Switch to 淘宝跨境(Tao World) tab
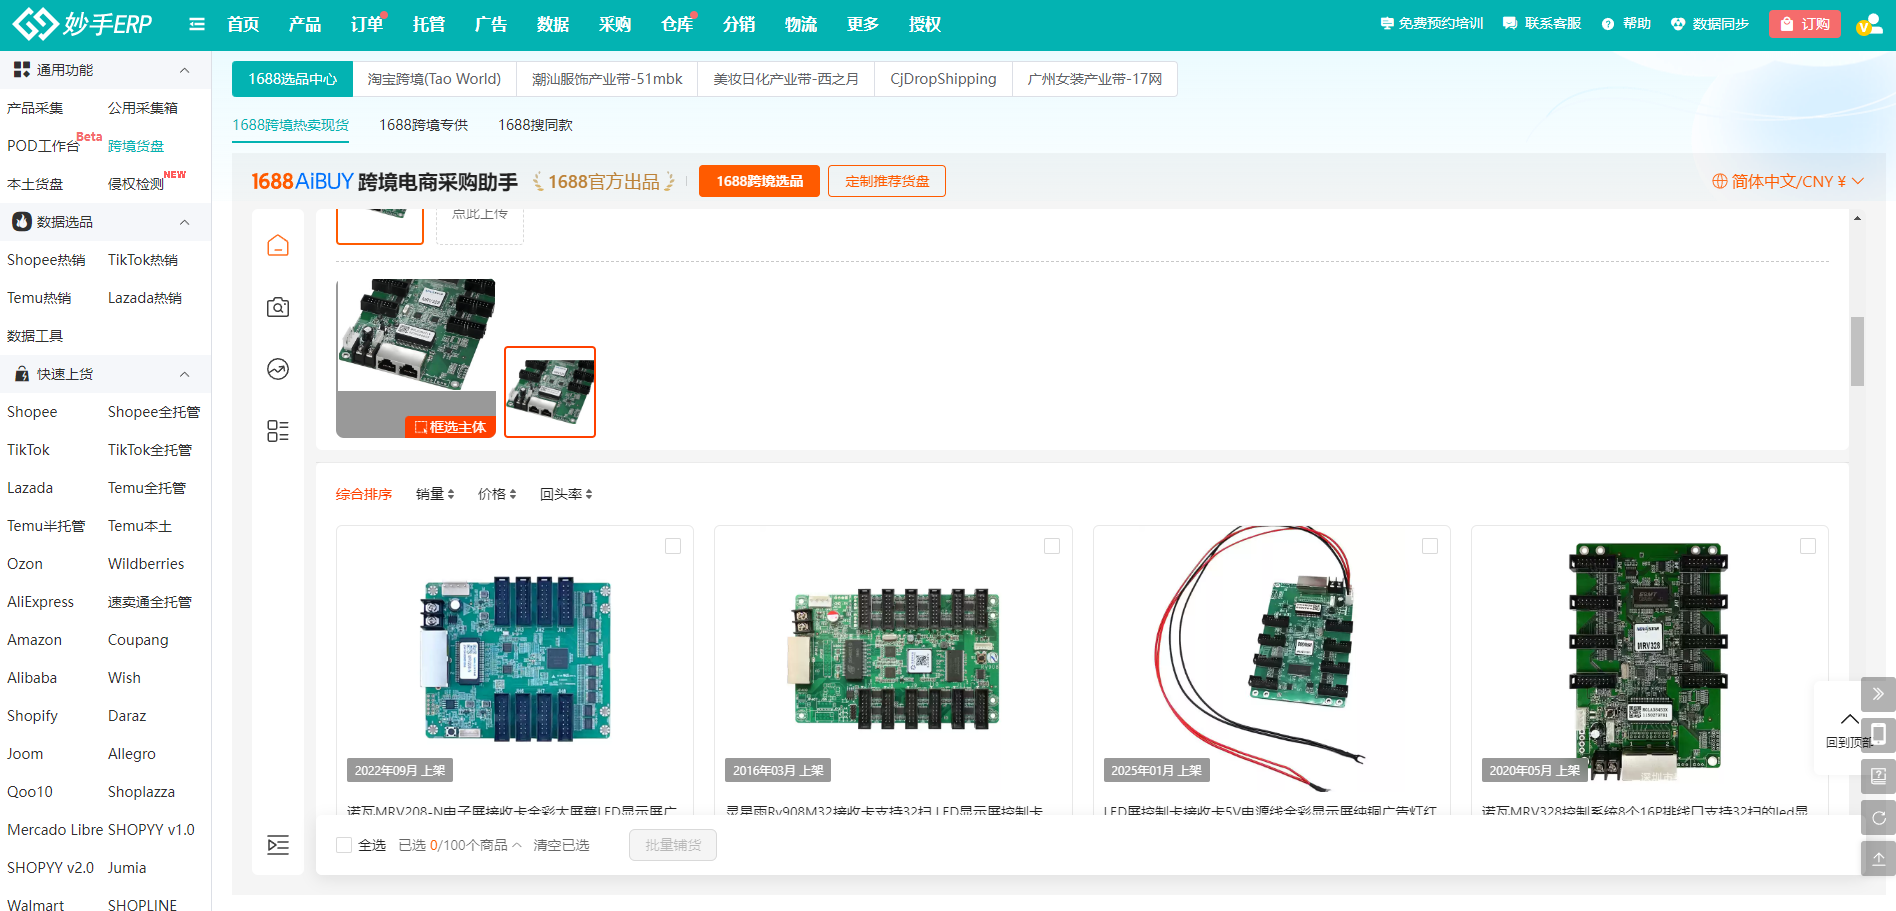 point(434,79)
